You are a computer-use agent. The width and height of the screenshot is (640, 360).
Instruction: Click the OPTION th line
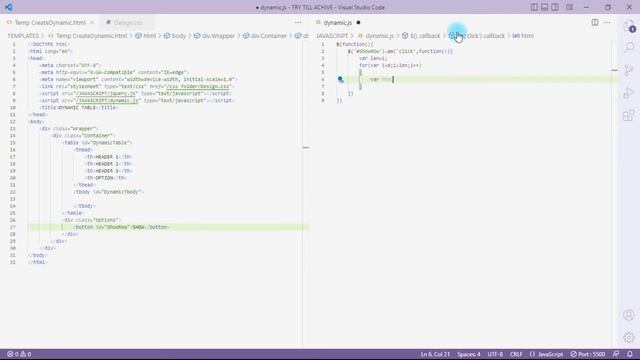[x=106, y=178]
